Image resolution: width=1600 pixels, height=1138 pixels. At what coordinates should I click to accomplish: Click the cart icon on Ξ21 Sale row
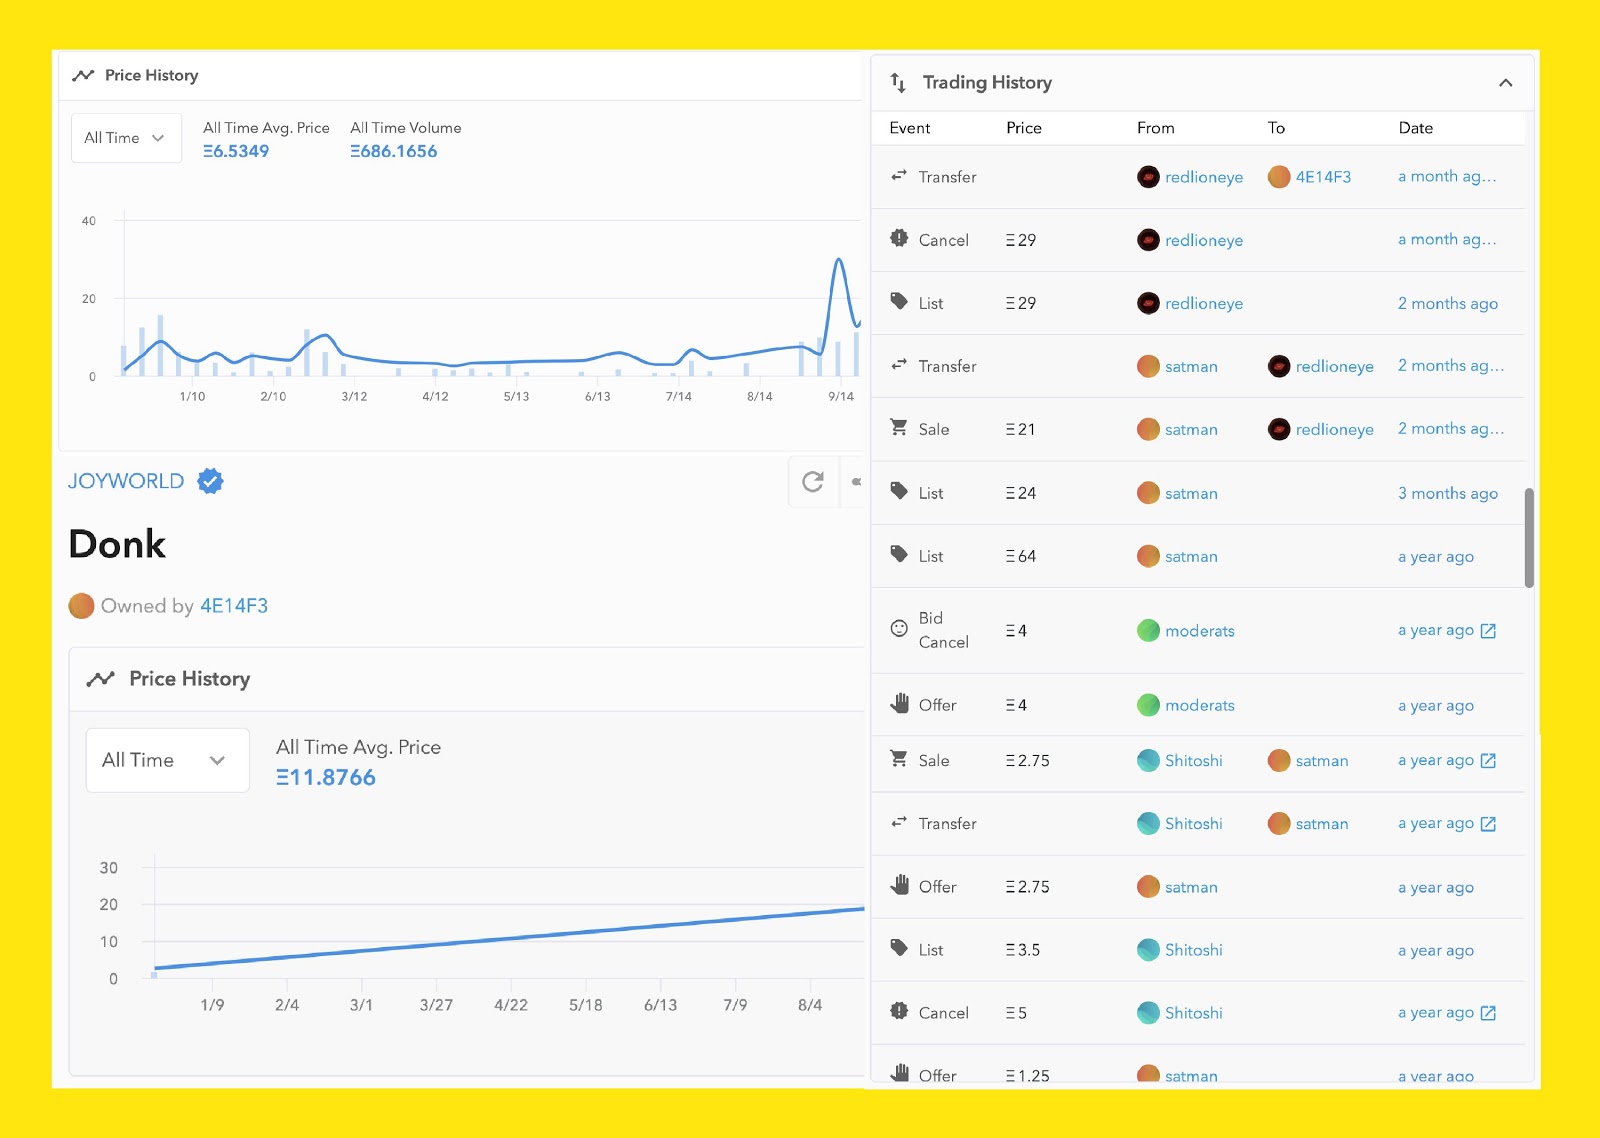coord(899,428)
